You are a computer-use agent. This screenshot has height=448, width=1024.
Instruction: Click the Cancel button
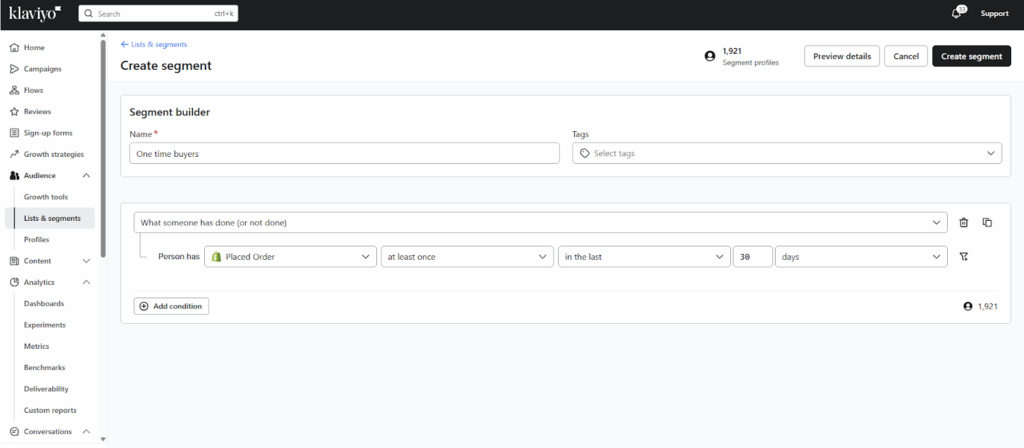pyautogui.click(x=906, y=56)
